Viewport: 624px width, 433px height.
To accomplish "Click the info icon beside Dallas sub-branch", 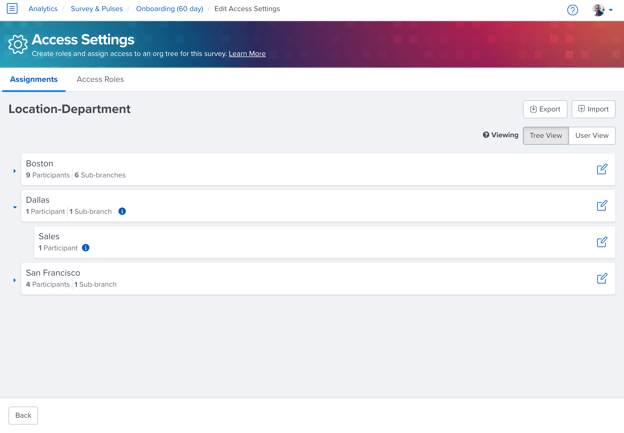I will (x=122, y=211).
